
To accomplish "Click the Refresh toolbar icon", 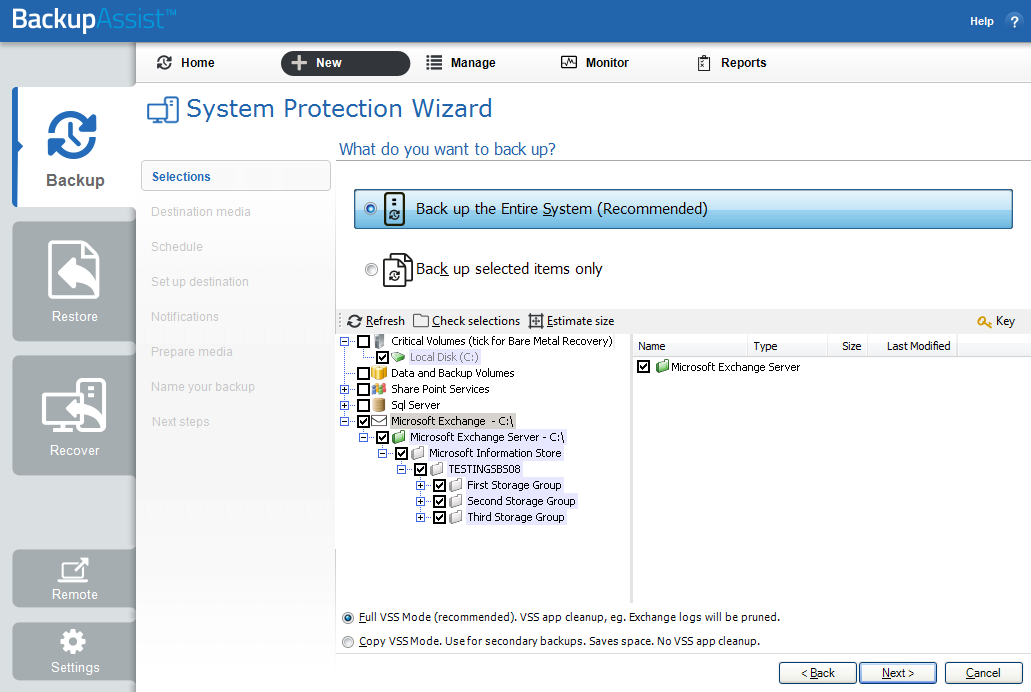I will point(354,321).
